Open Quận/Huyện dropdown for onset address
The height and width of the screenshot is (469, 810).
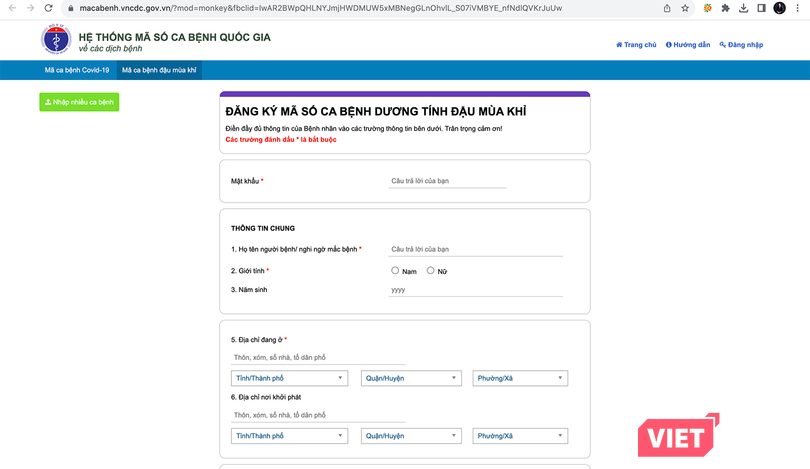pyautogui.click(x=411, y=436)
